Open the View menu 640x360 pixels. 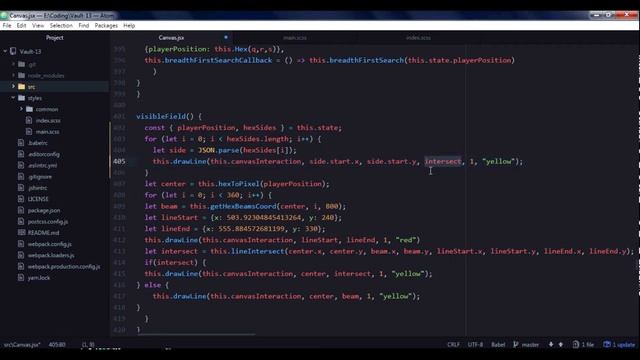click(x=38, y=25)
